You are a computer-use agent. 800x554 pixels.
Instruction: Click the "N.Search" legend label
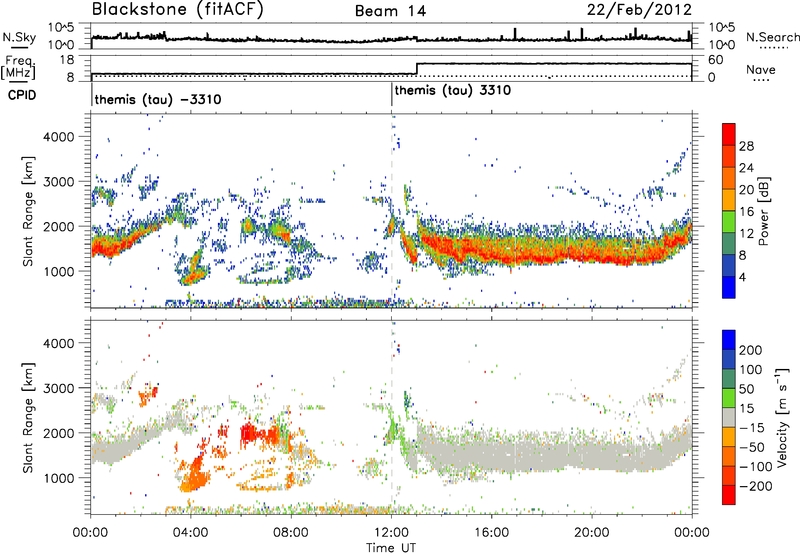[772, 37]
